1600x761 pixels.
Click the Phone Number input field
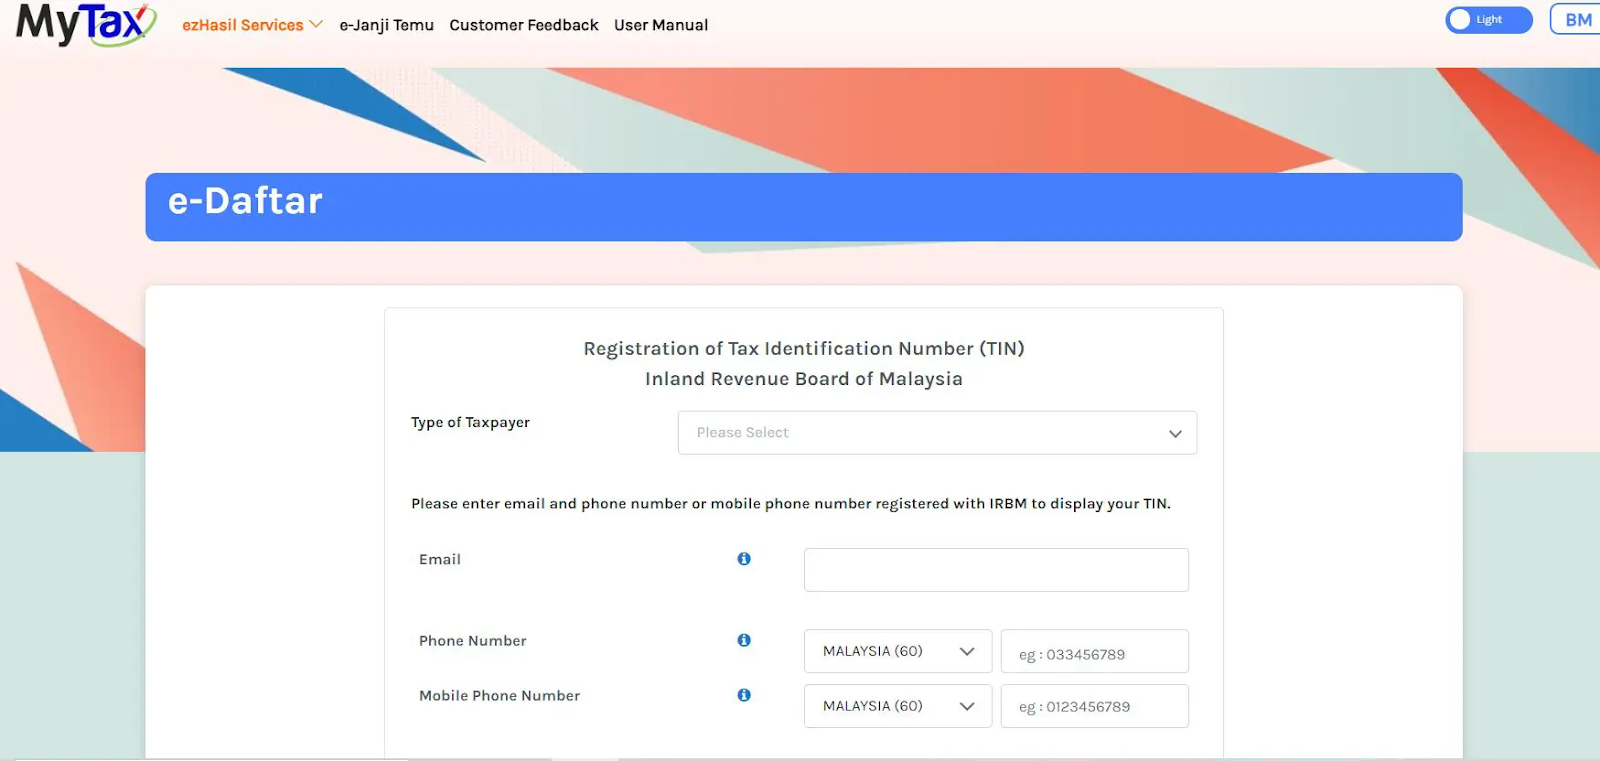click(1095, 651)
